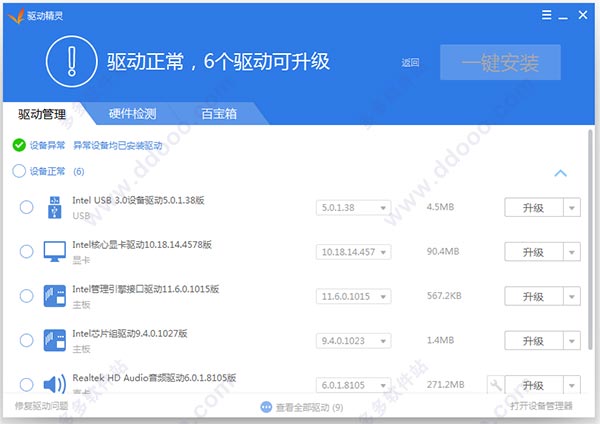This screenshot has width=600, height=424.
Task: Select the Intel管理引擎接口驱动 row circle
Action: (x=26, y=296)
